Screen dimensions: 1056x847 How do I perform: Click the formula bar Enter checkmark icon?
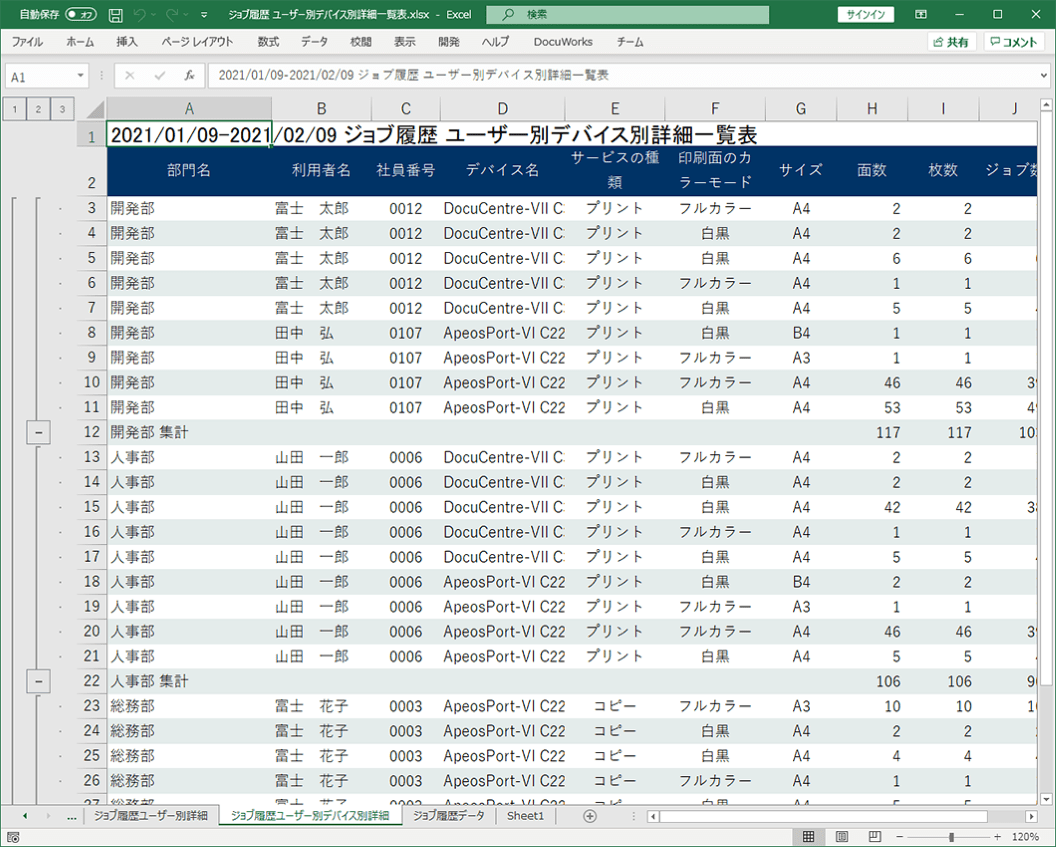coord(160,75)
